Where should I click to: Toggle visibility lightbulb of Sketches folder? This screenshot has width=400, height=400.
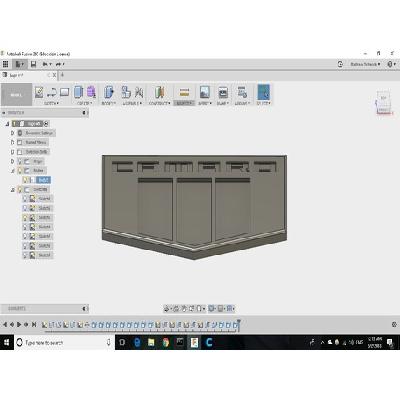20,190
